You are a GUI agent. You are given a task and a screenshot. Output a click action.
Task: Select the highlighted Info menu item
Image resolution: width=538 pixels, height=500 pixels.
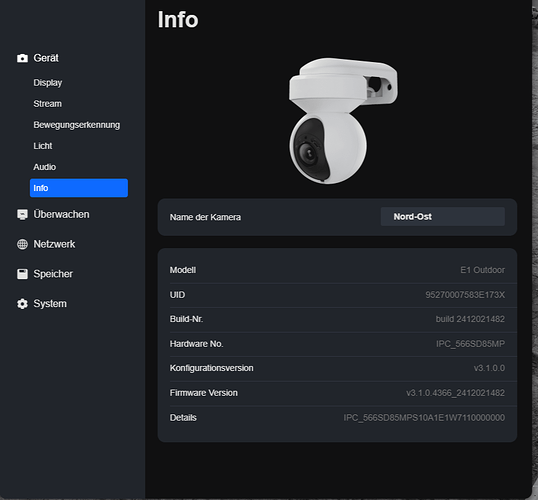[79, 188]
